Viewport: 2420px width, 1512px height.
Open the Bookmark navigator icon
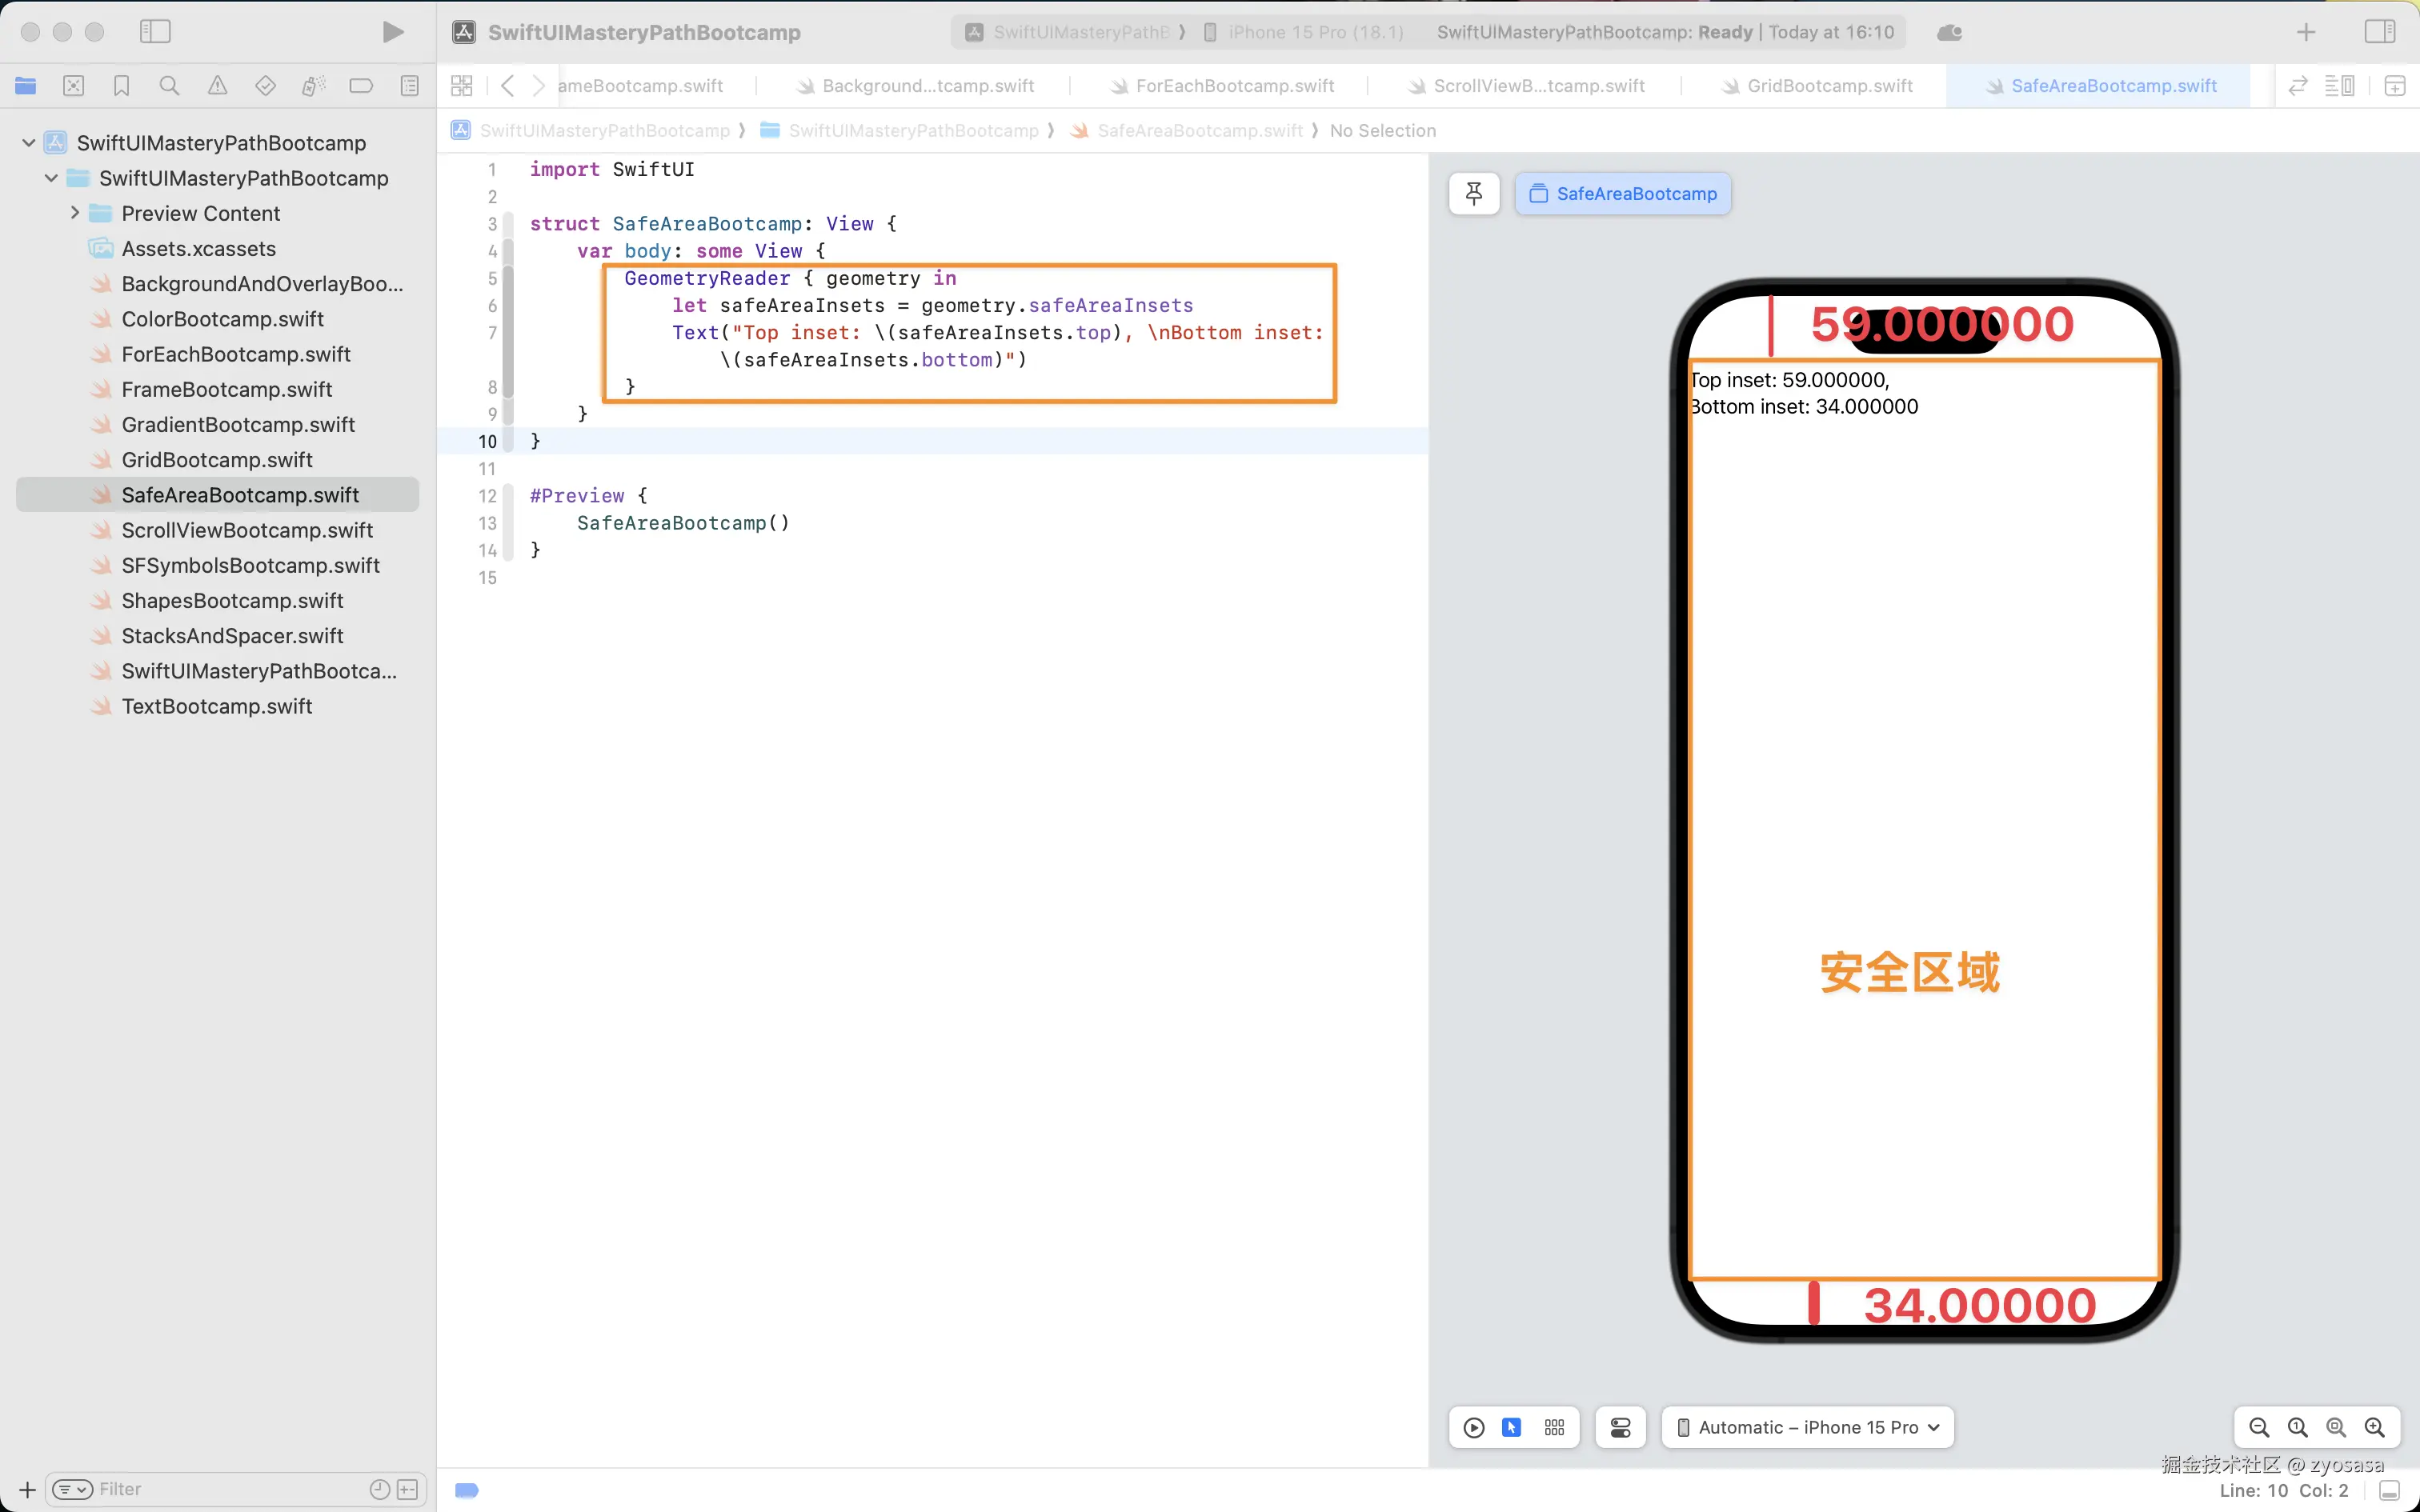[121, 86]
